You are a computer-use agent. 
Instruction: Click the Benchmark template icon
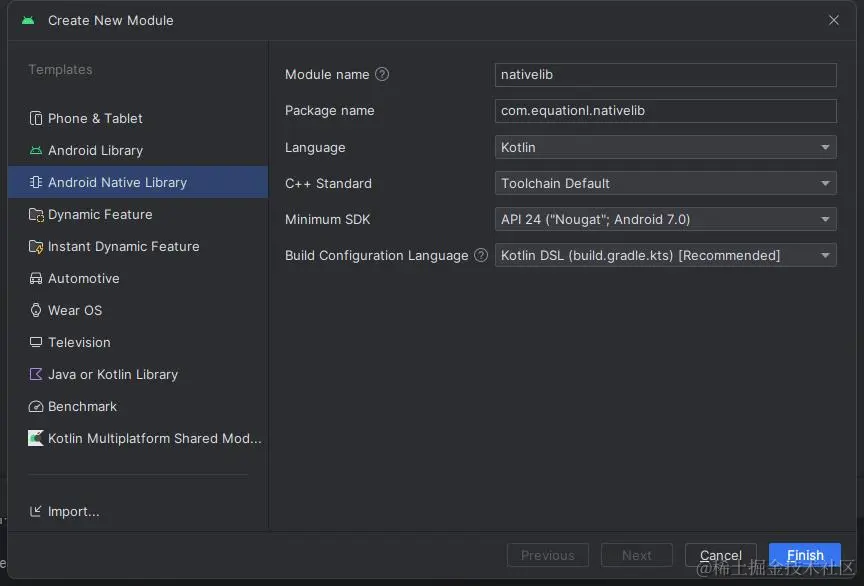tap(36, 406)
